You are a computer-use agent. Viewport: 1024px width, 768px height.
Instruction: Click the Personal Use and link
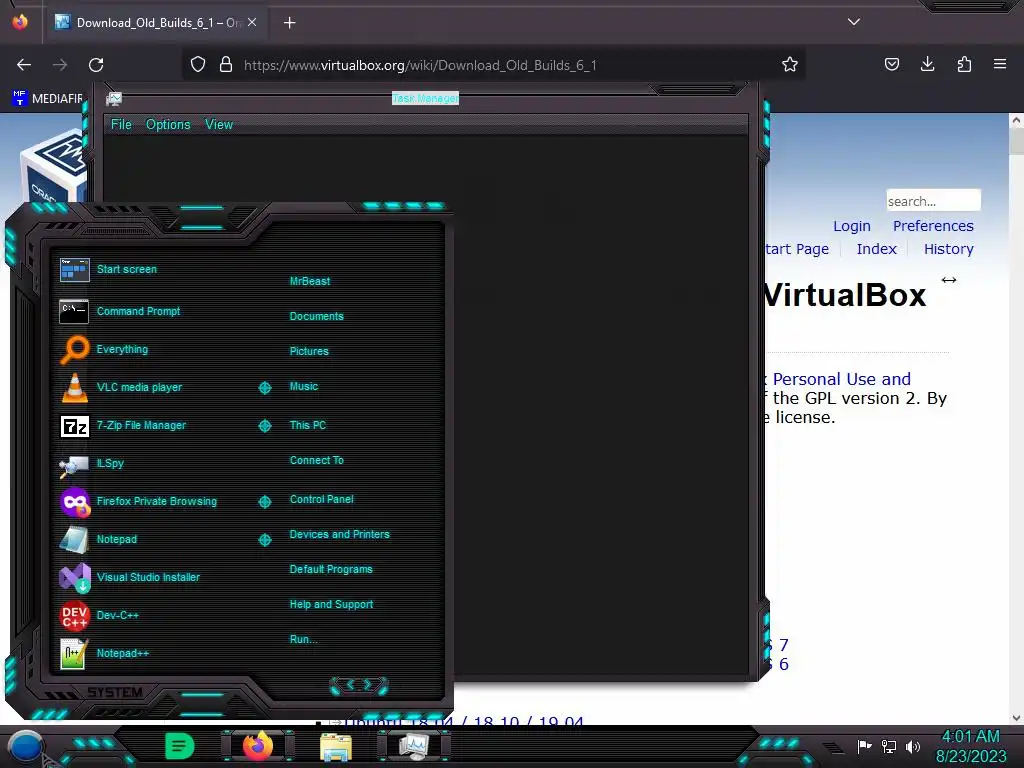pos(841,379)
